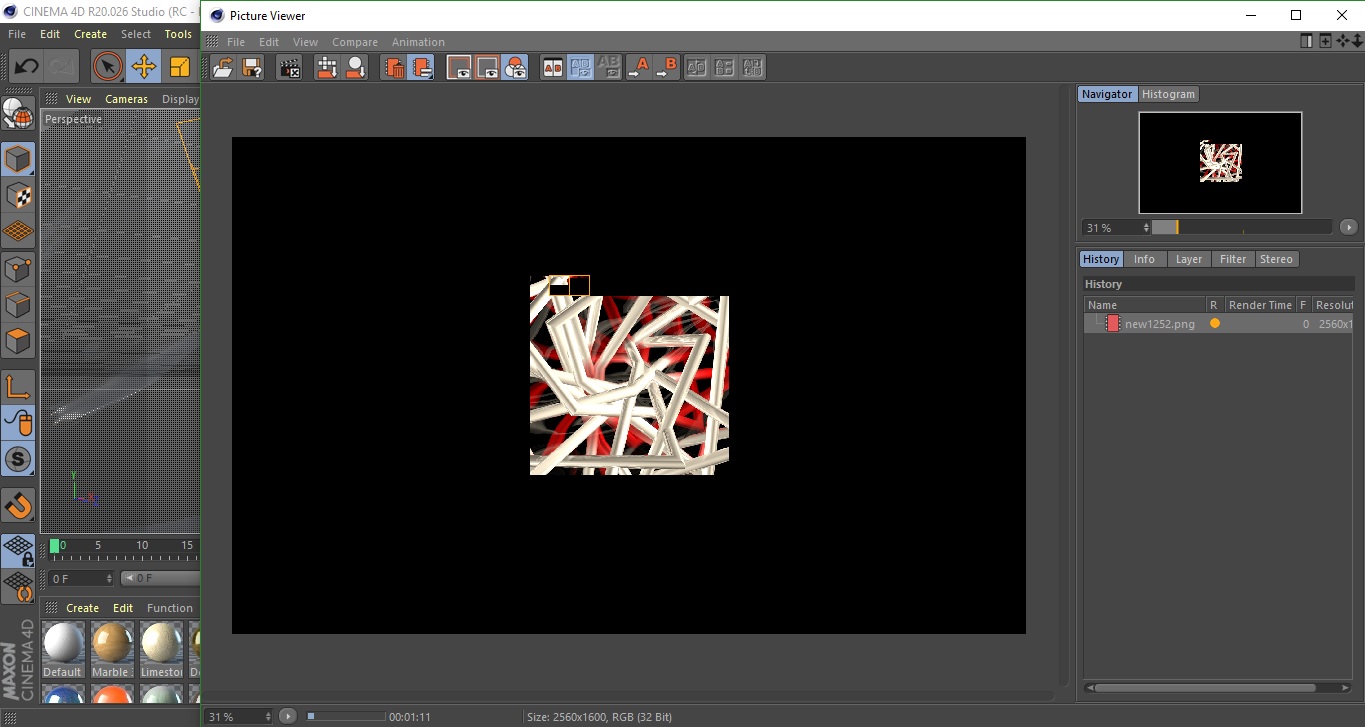1365x727 pixels.
Task: Toggle the Enable Snap magnet icon
Action: point(17,505)
